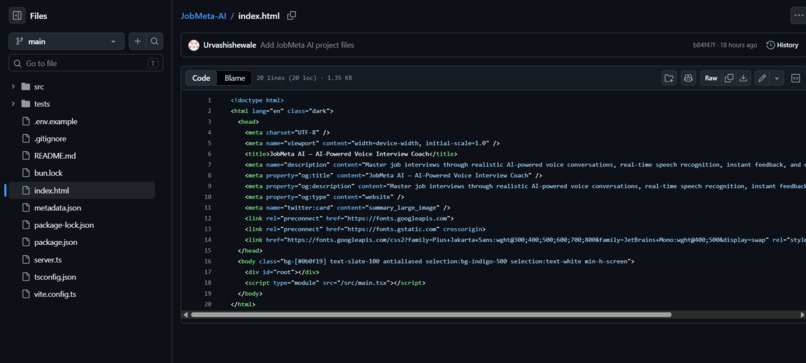
Task: Click the vite.config.ts file icon
Action: (x=26, y=294)
